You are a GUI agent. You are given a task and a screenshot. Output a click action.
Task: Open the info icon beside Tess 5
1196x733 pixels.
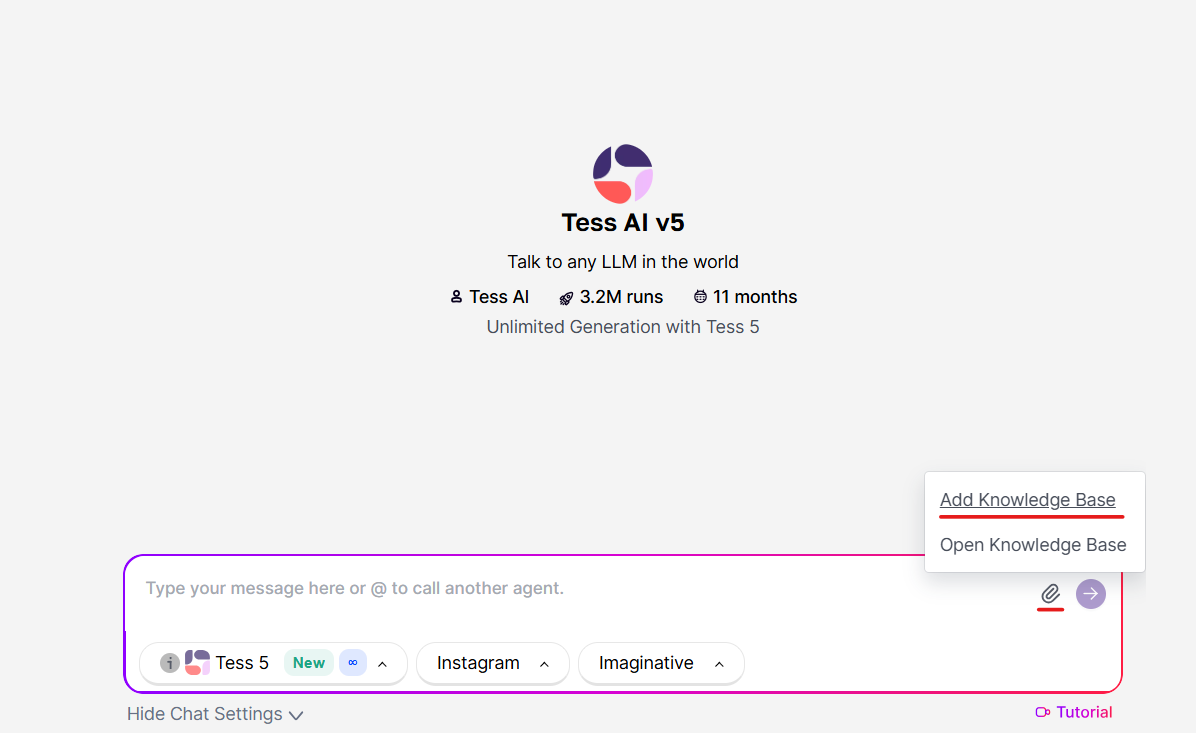coord(169,663)
